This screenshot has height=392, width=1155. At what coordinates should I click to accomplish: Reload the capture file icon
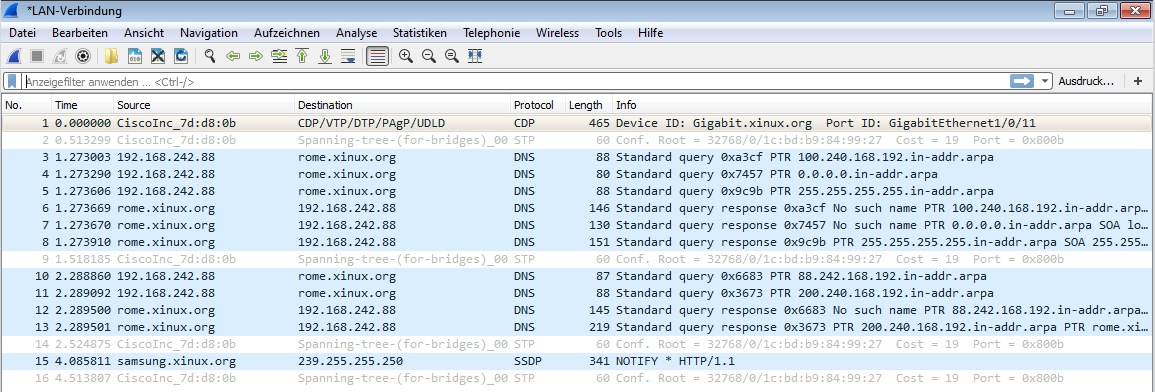point(180,56)
